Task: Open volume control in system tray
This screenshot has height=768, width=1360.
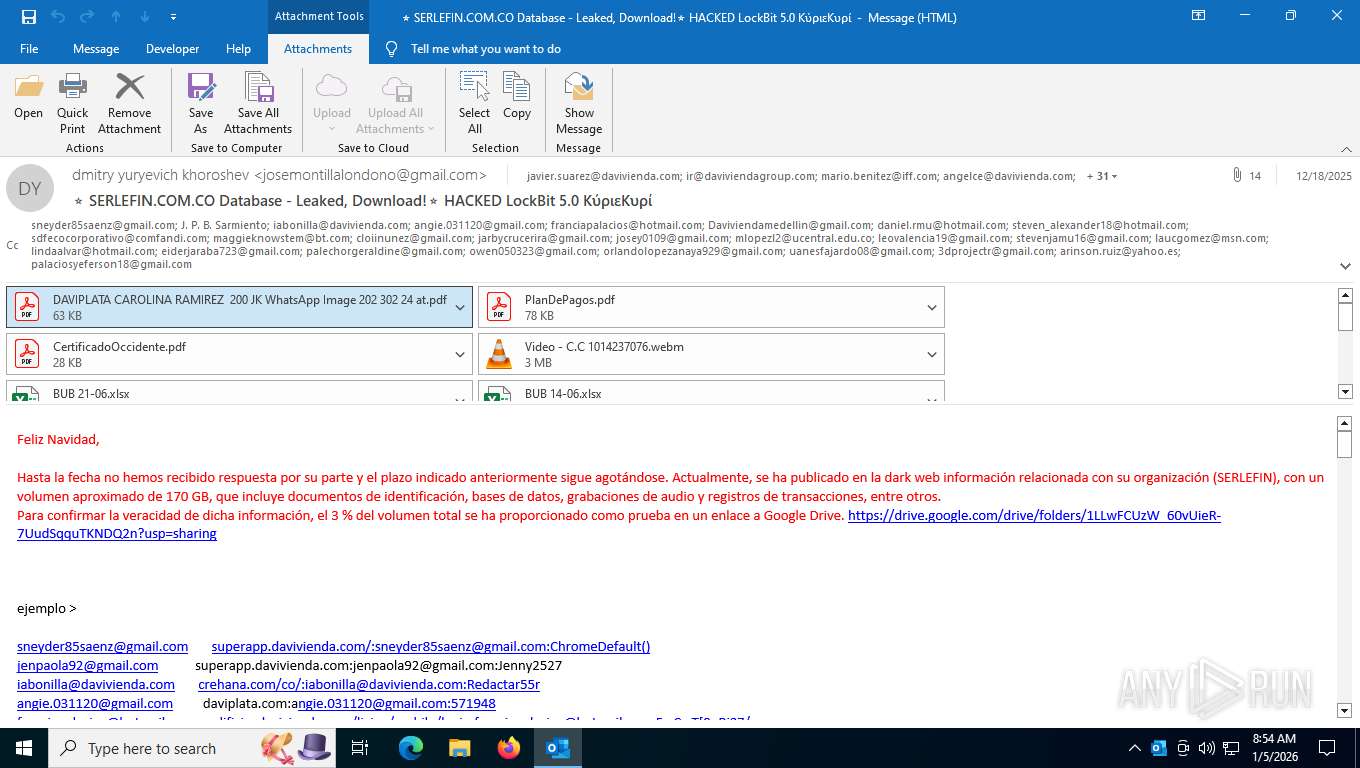Action: [x=1207, y=748]
